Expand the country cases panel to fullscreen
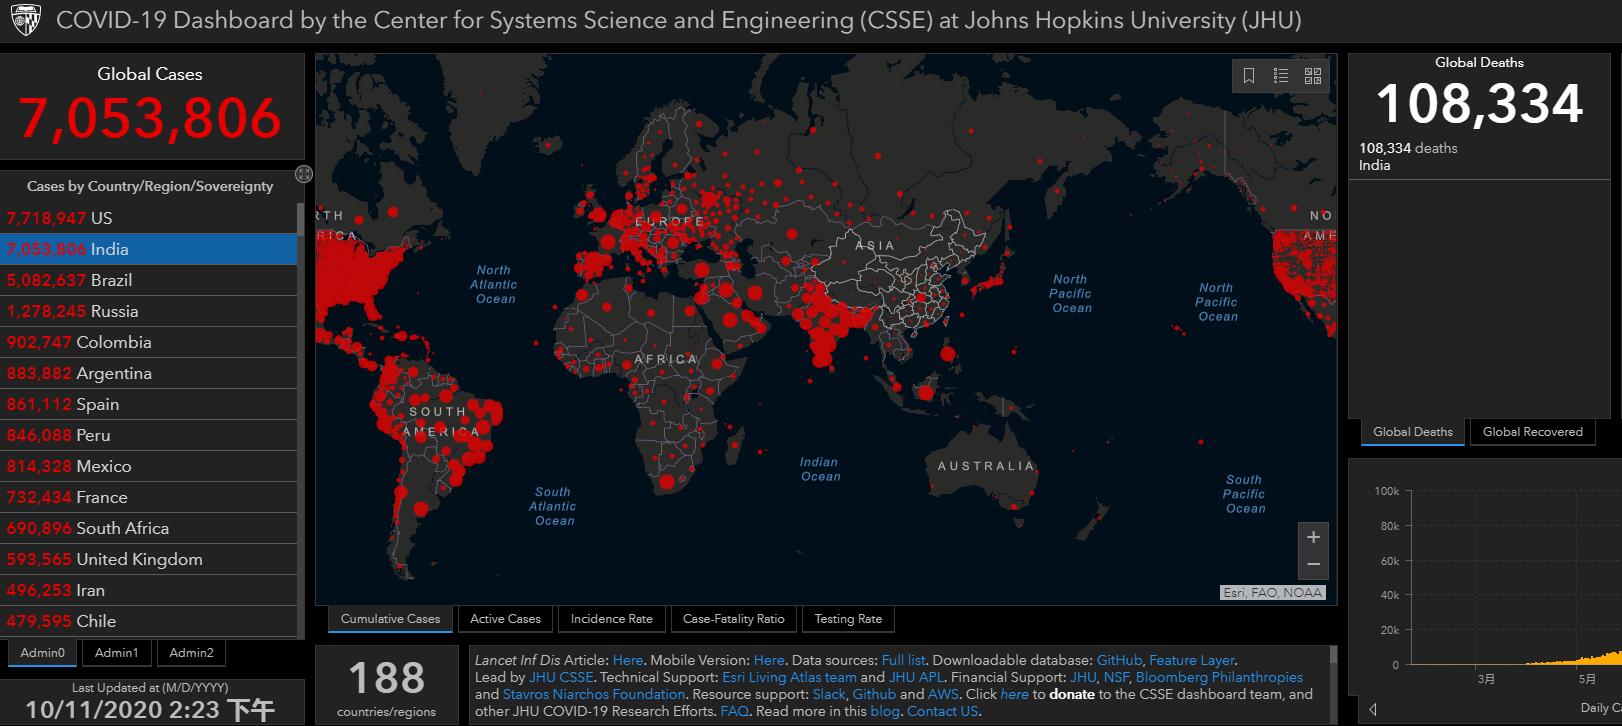The height and width of the screenshot is (726, 1622). (304, 174)
